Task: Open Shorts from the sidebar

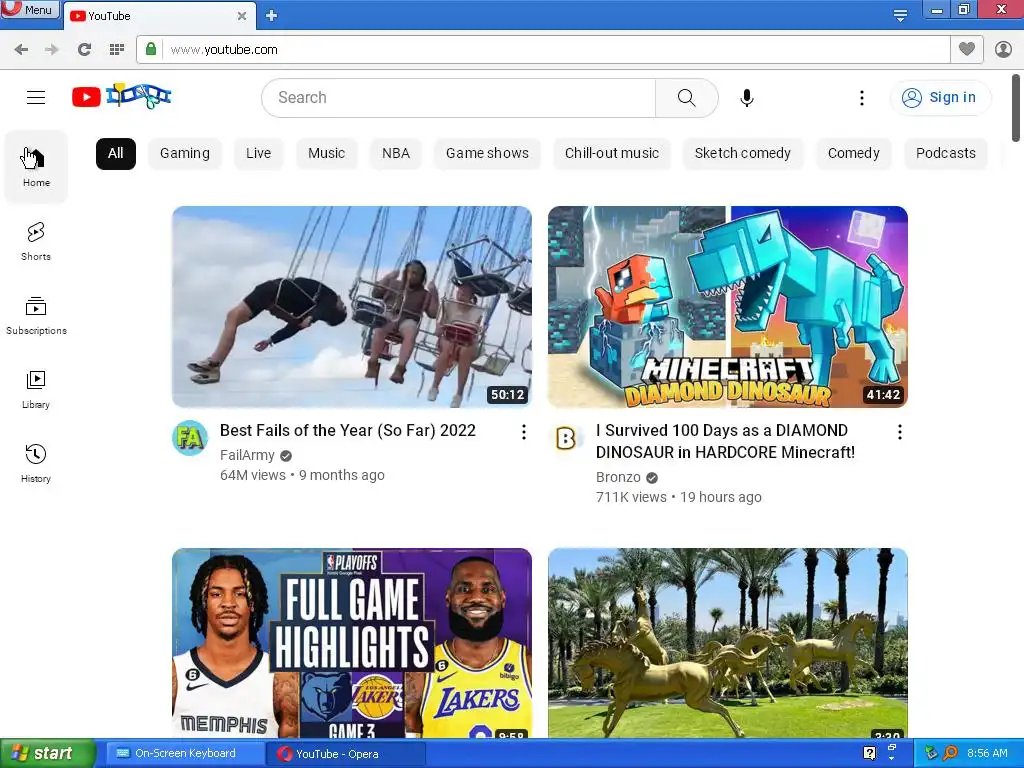Action: click(36, 241)
